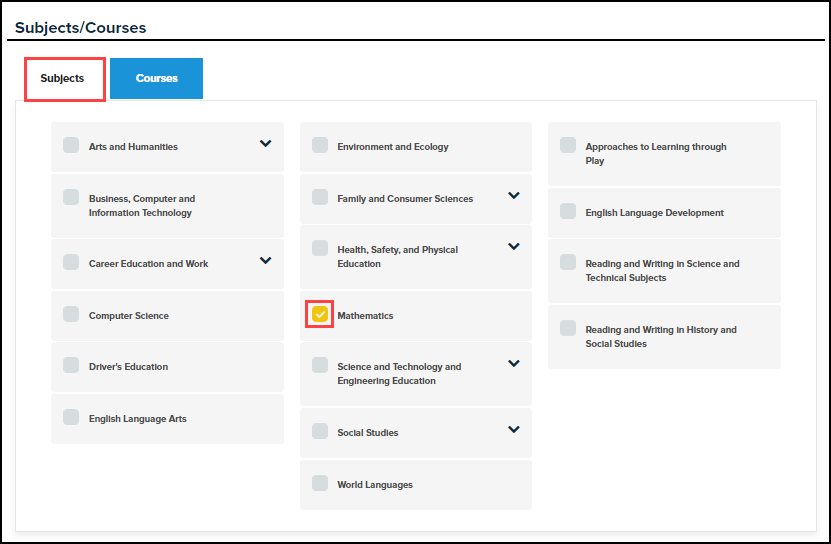Expand Family and Consumer Sciences chevron
Screen dimensions: 831x544
[514, 196]
